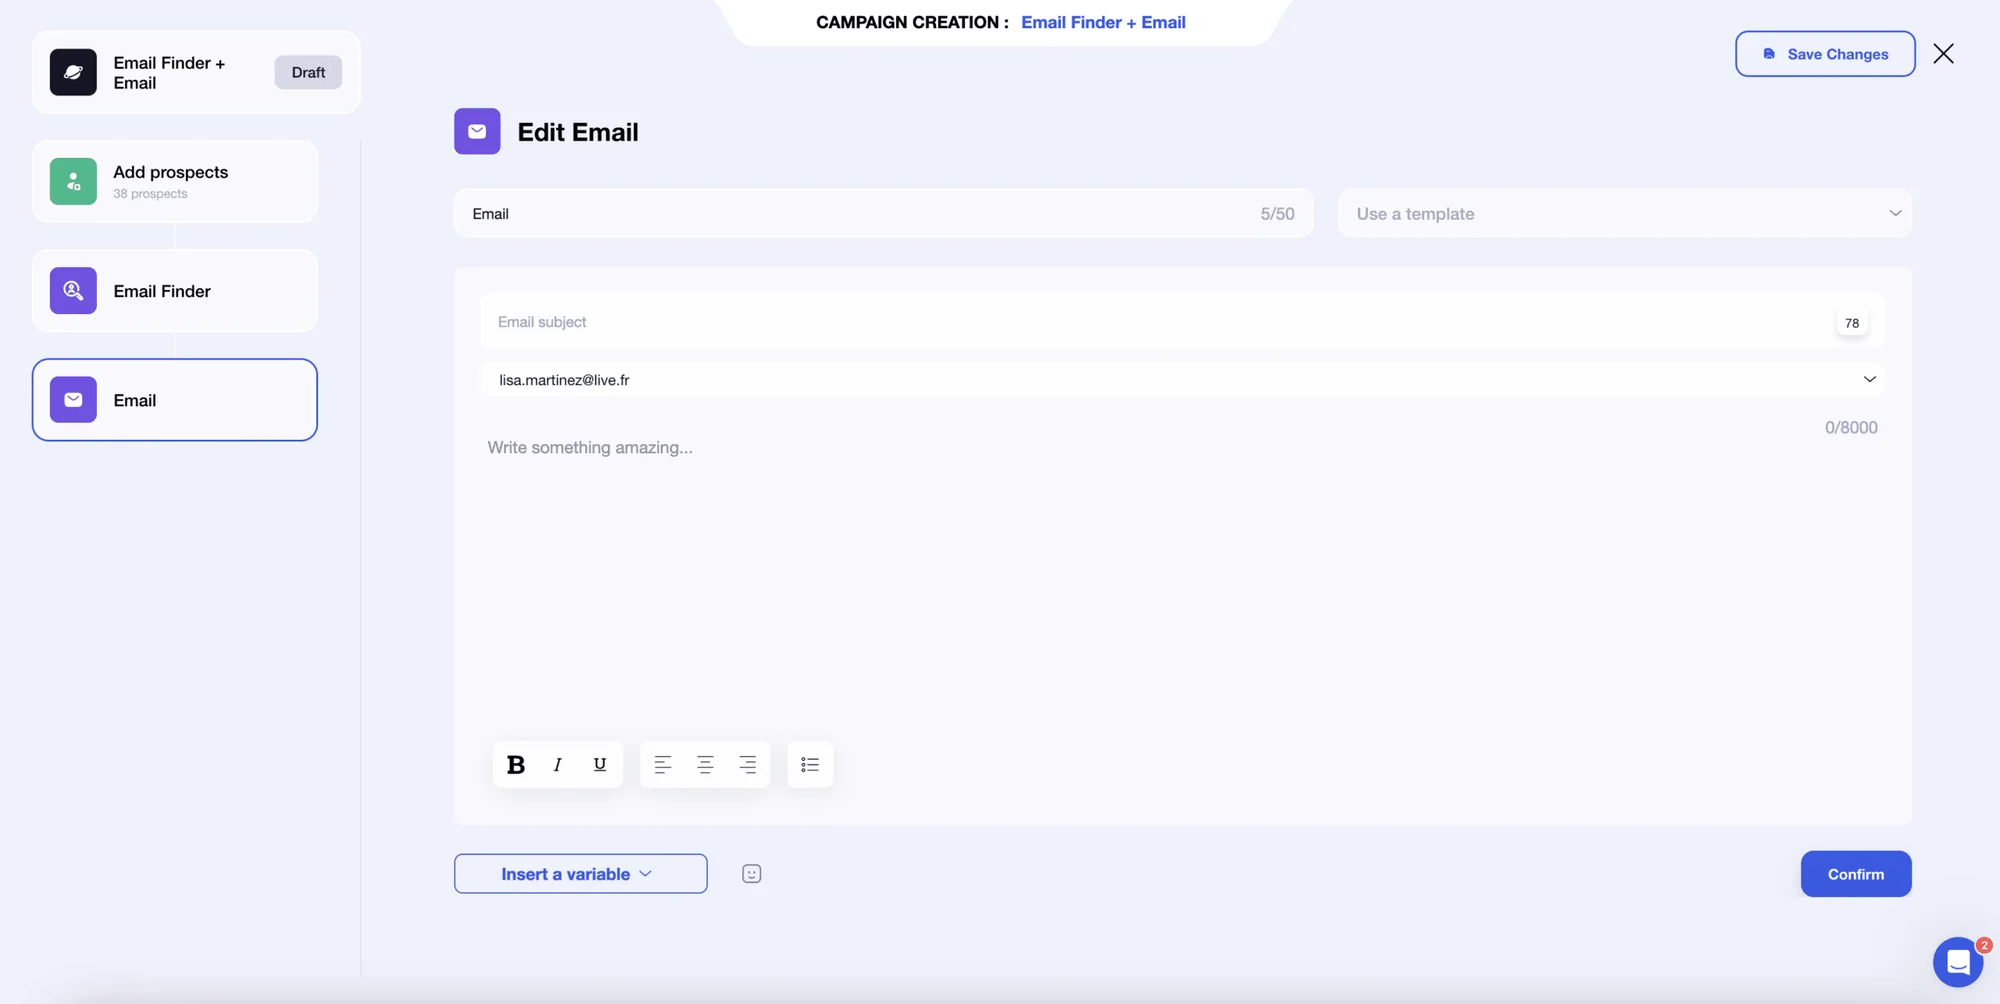Open the Email Finder + Email campaign card
The width and height of the screenshot is (2000, 1004).
[x=196, y=72]
